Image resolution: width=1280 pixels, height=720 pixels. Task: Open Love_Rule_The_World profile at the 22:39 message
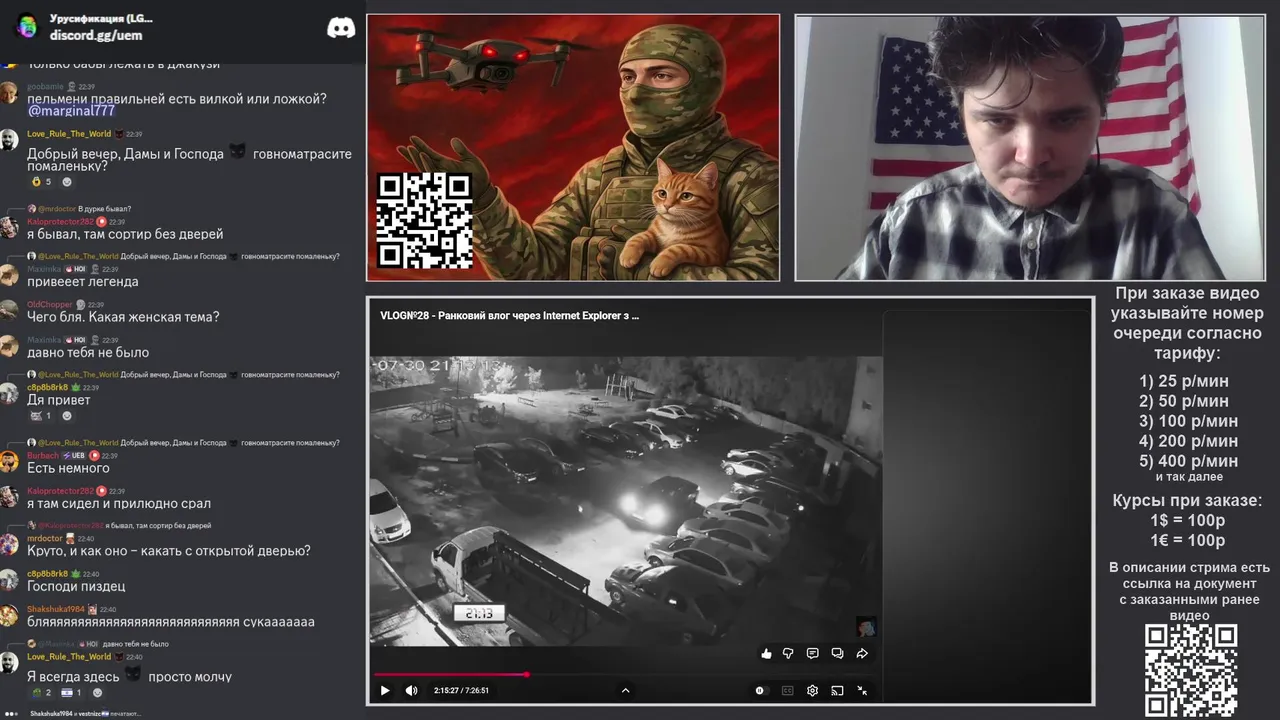point(69,134)
